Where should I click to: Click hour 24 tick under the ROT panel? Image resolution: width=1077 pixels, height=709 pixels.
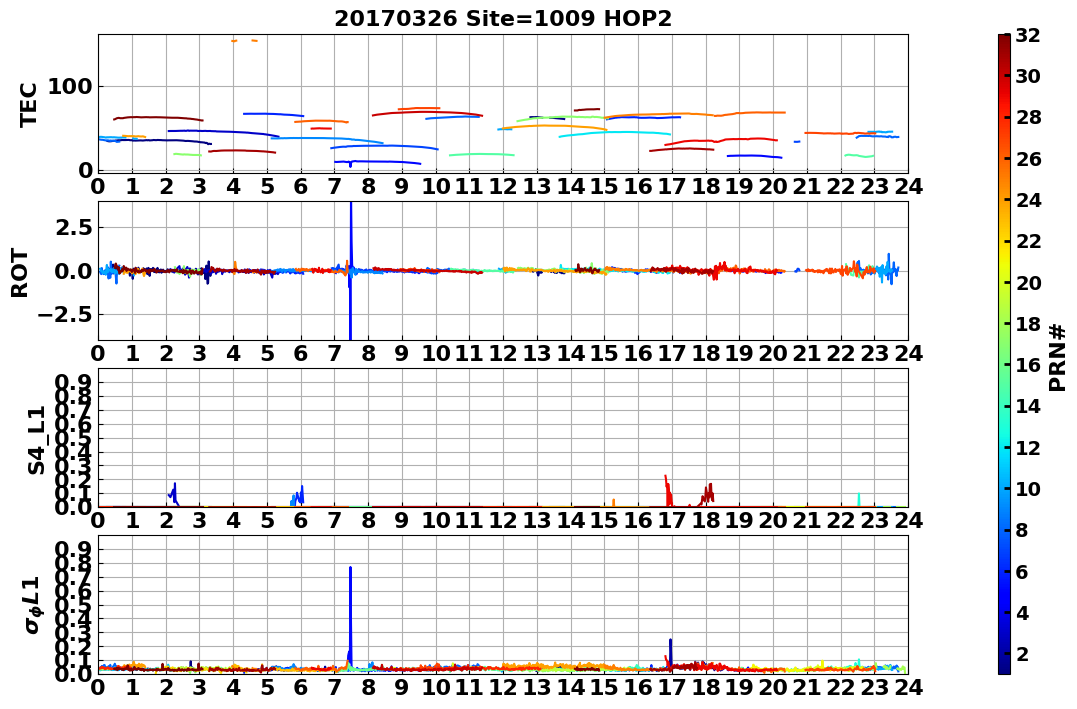[908, 354]
